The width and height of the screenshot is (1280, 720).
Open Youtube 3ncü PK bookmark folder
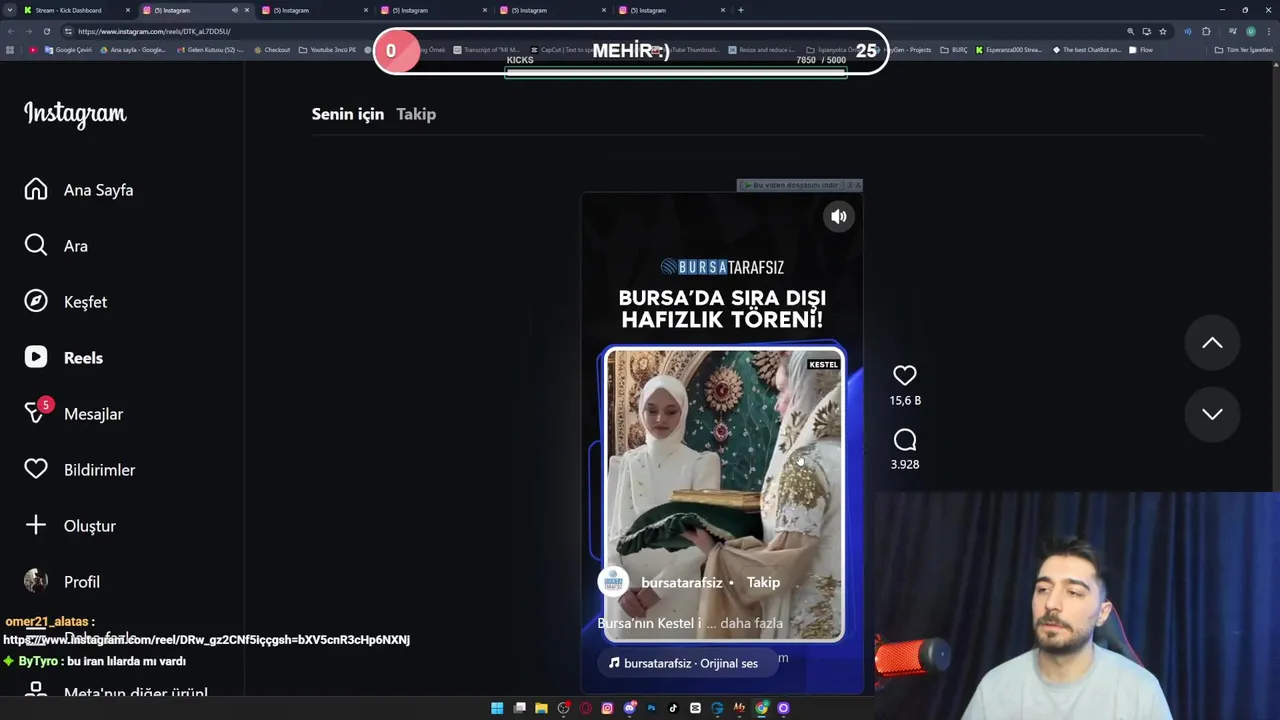(x=327, y=50)
